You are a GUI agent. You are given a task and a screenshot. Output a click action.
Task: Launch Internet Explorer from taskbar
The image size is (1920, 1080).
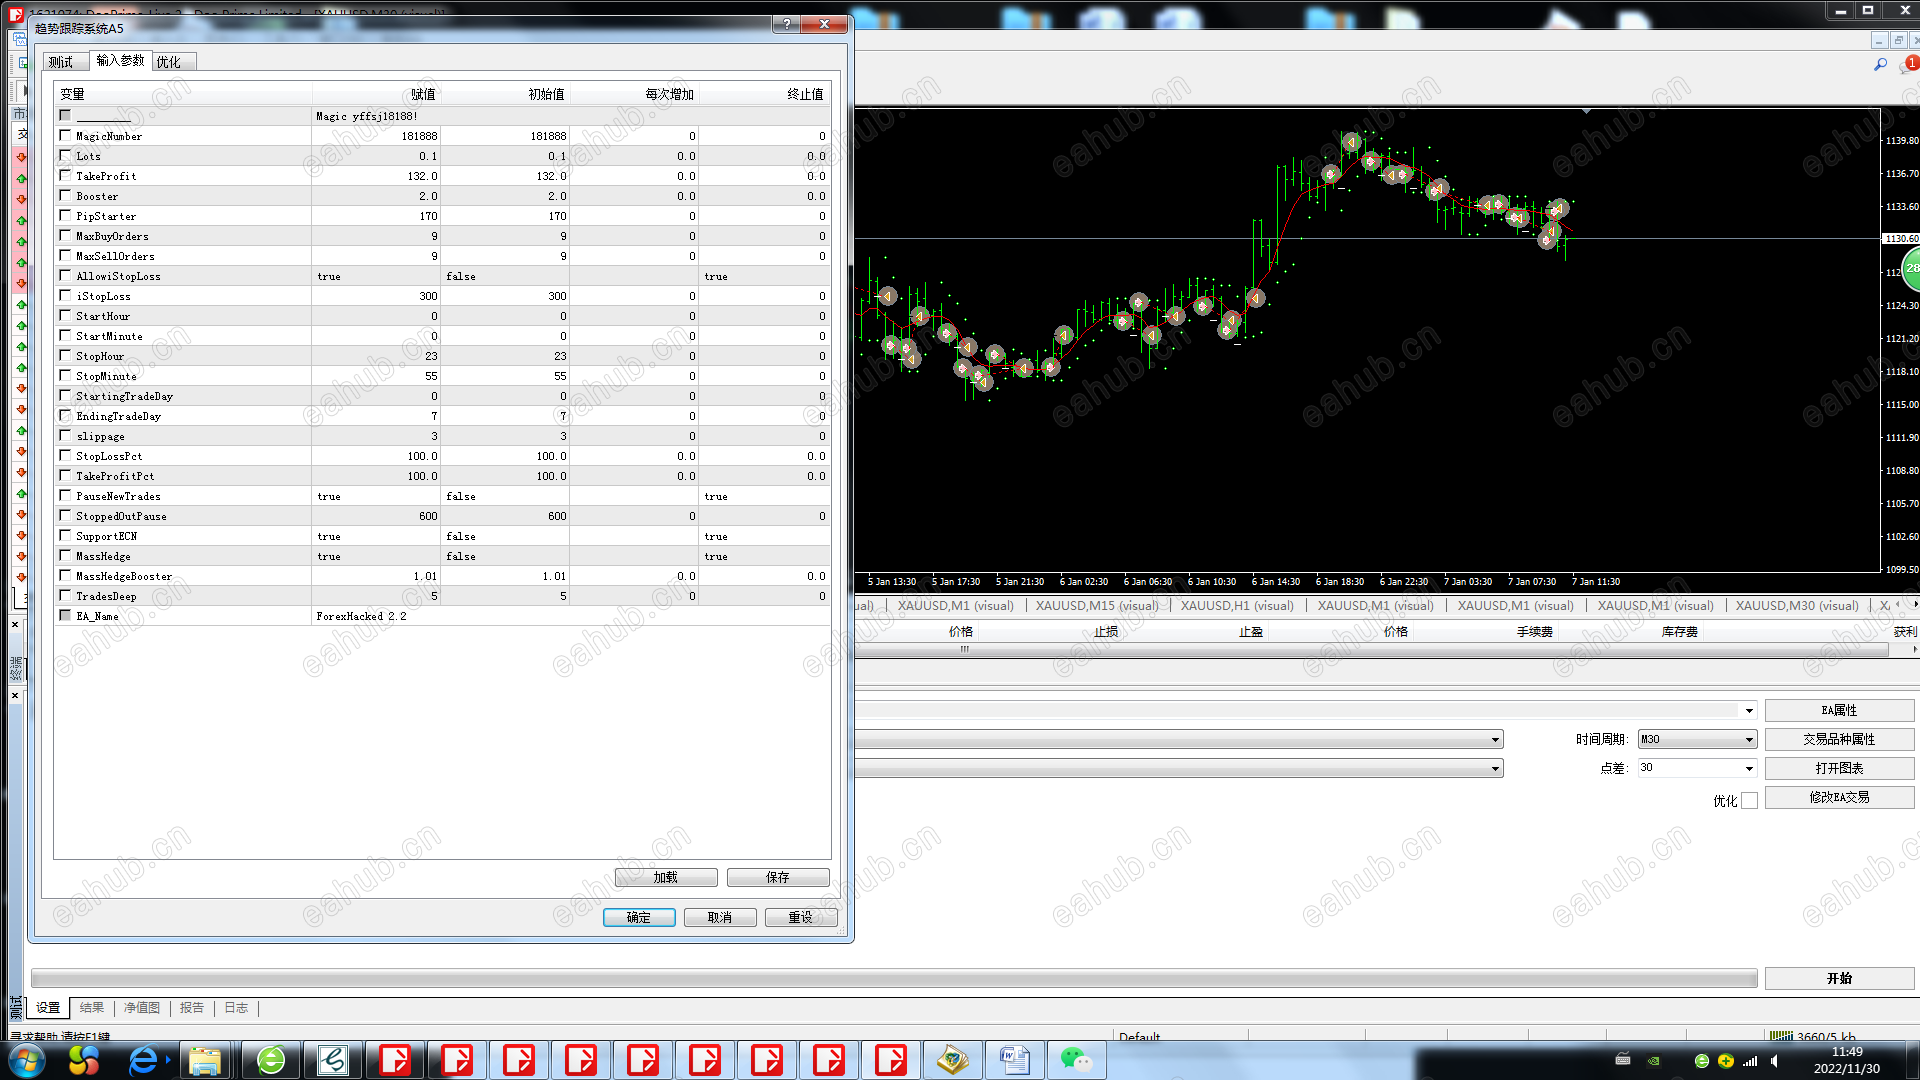(143, 1059)
